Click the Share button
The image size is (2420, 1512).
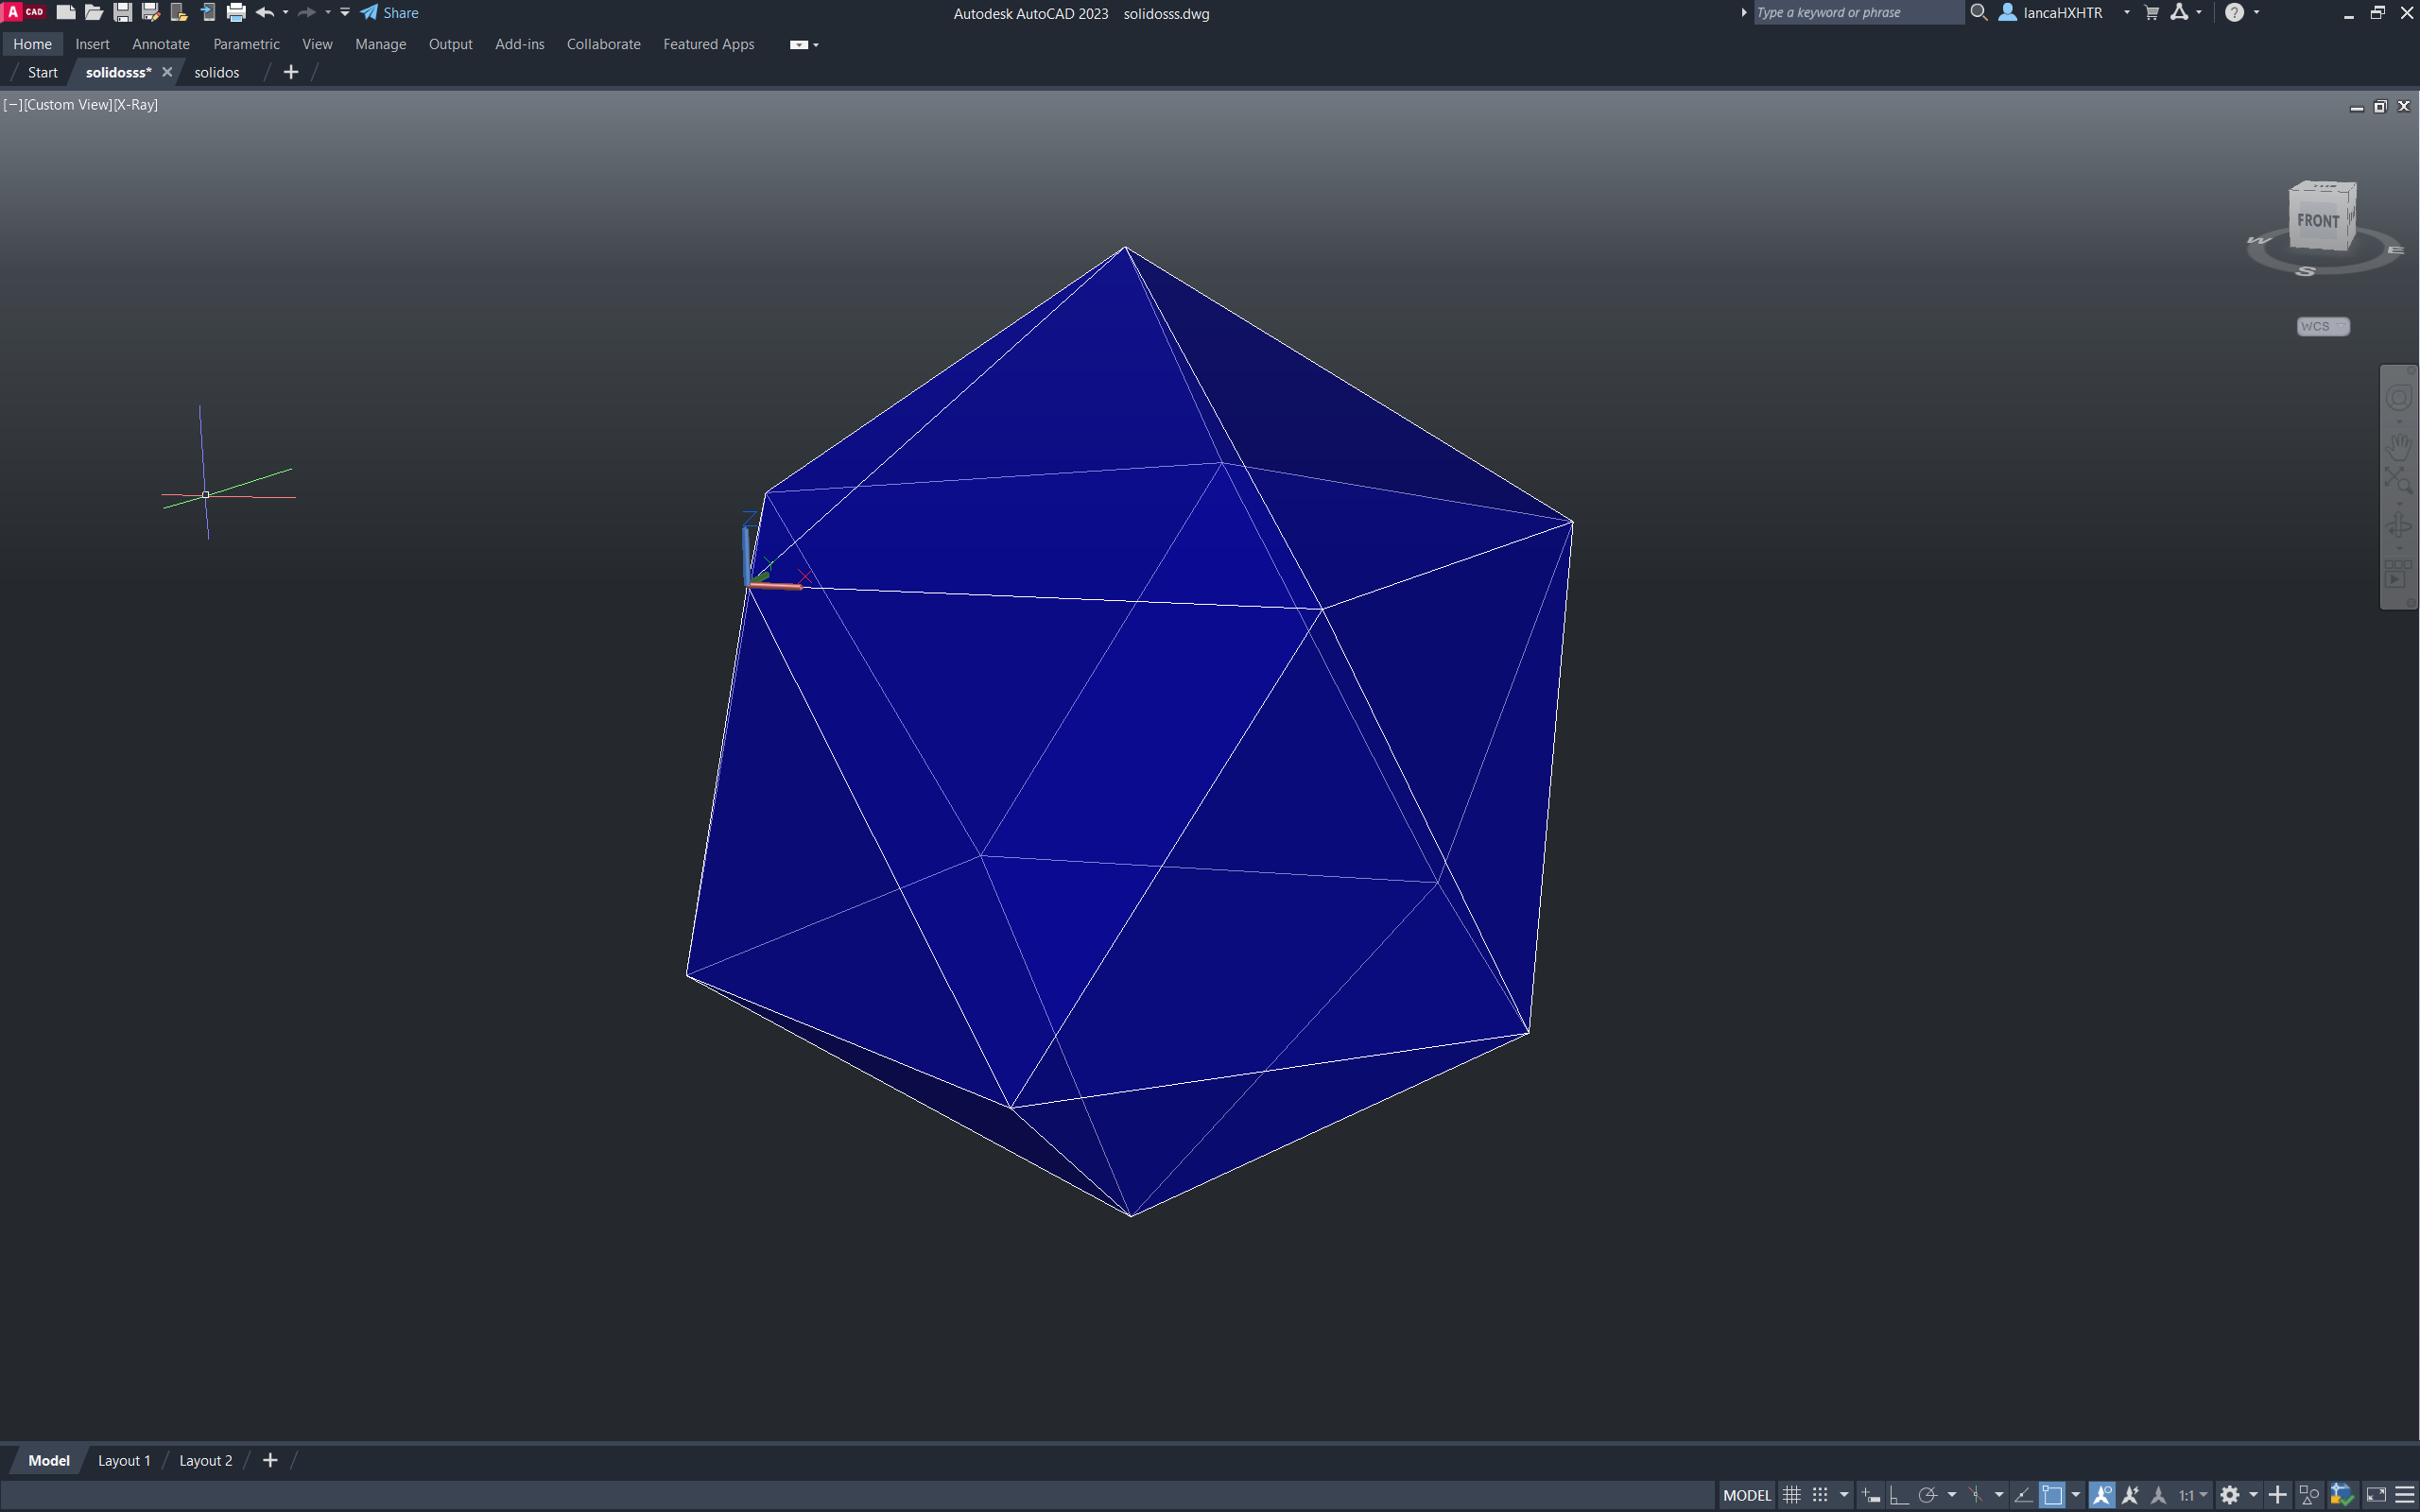(x=390, y=13)
